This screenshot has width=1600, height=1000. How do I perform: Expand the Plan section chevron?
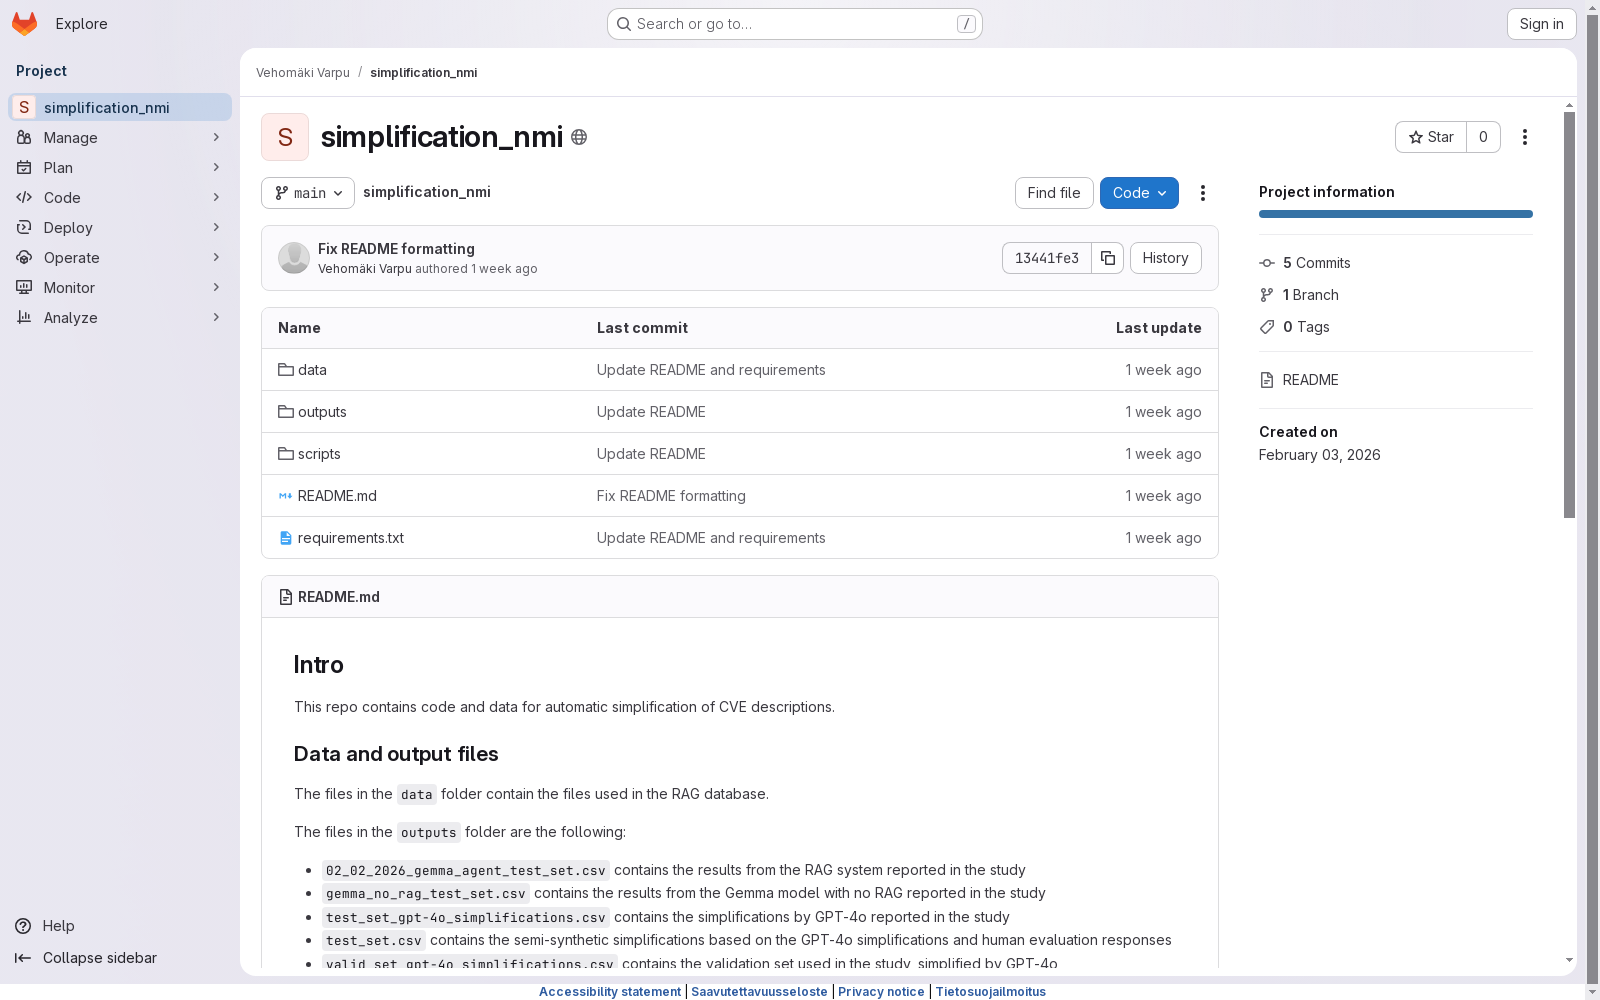pos(216,167)
